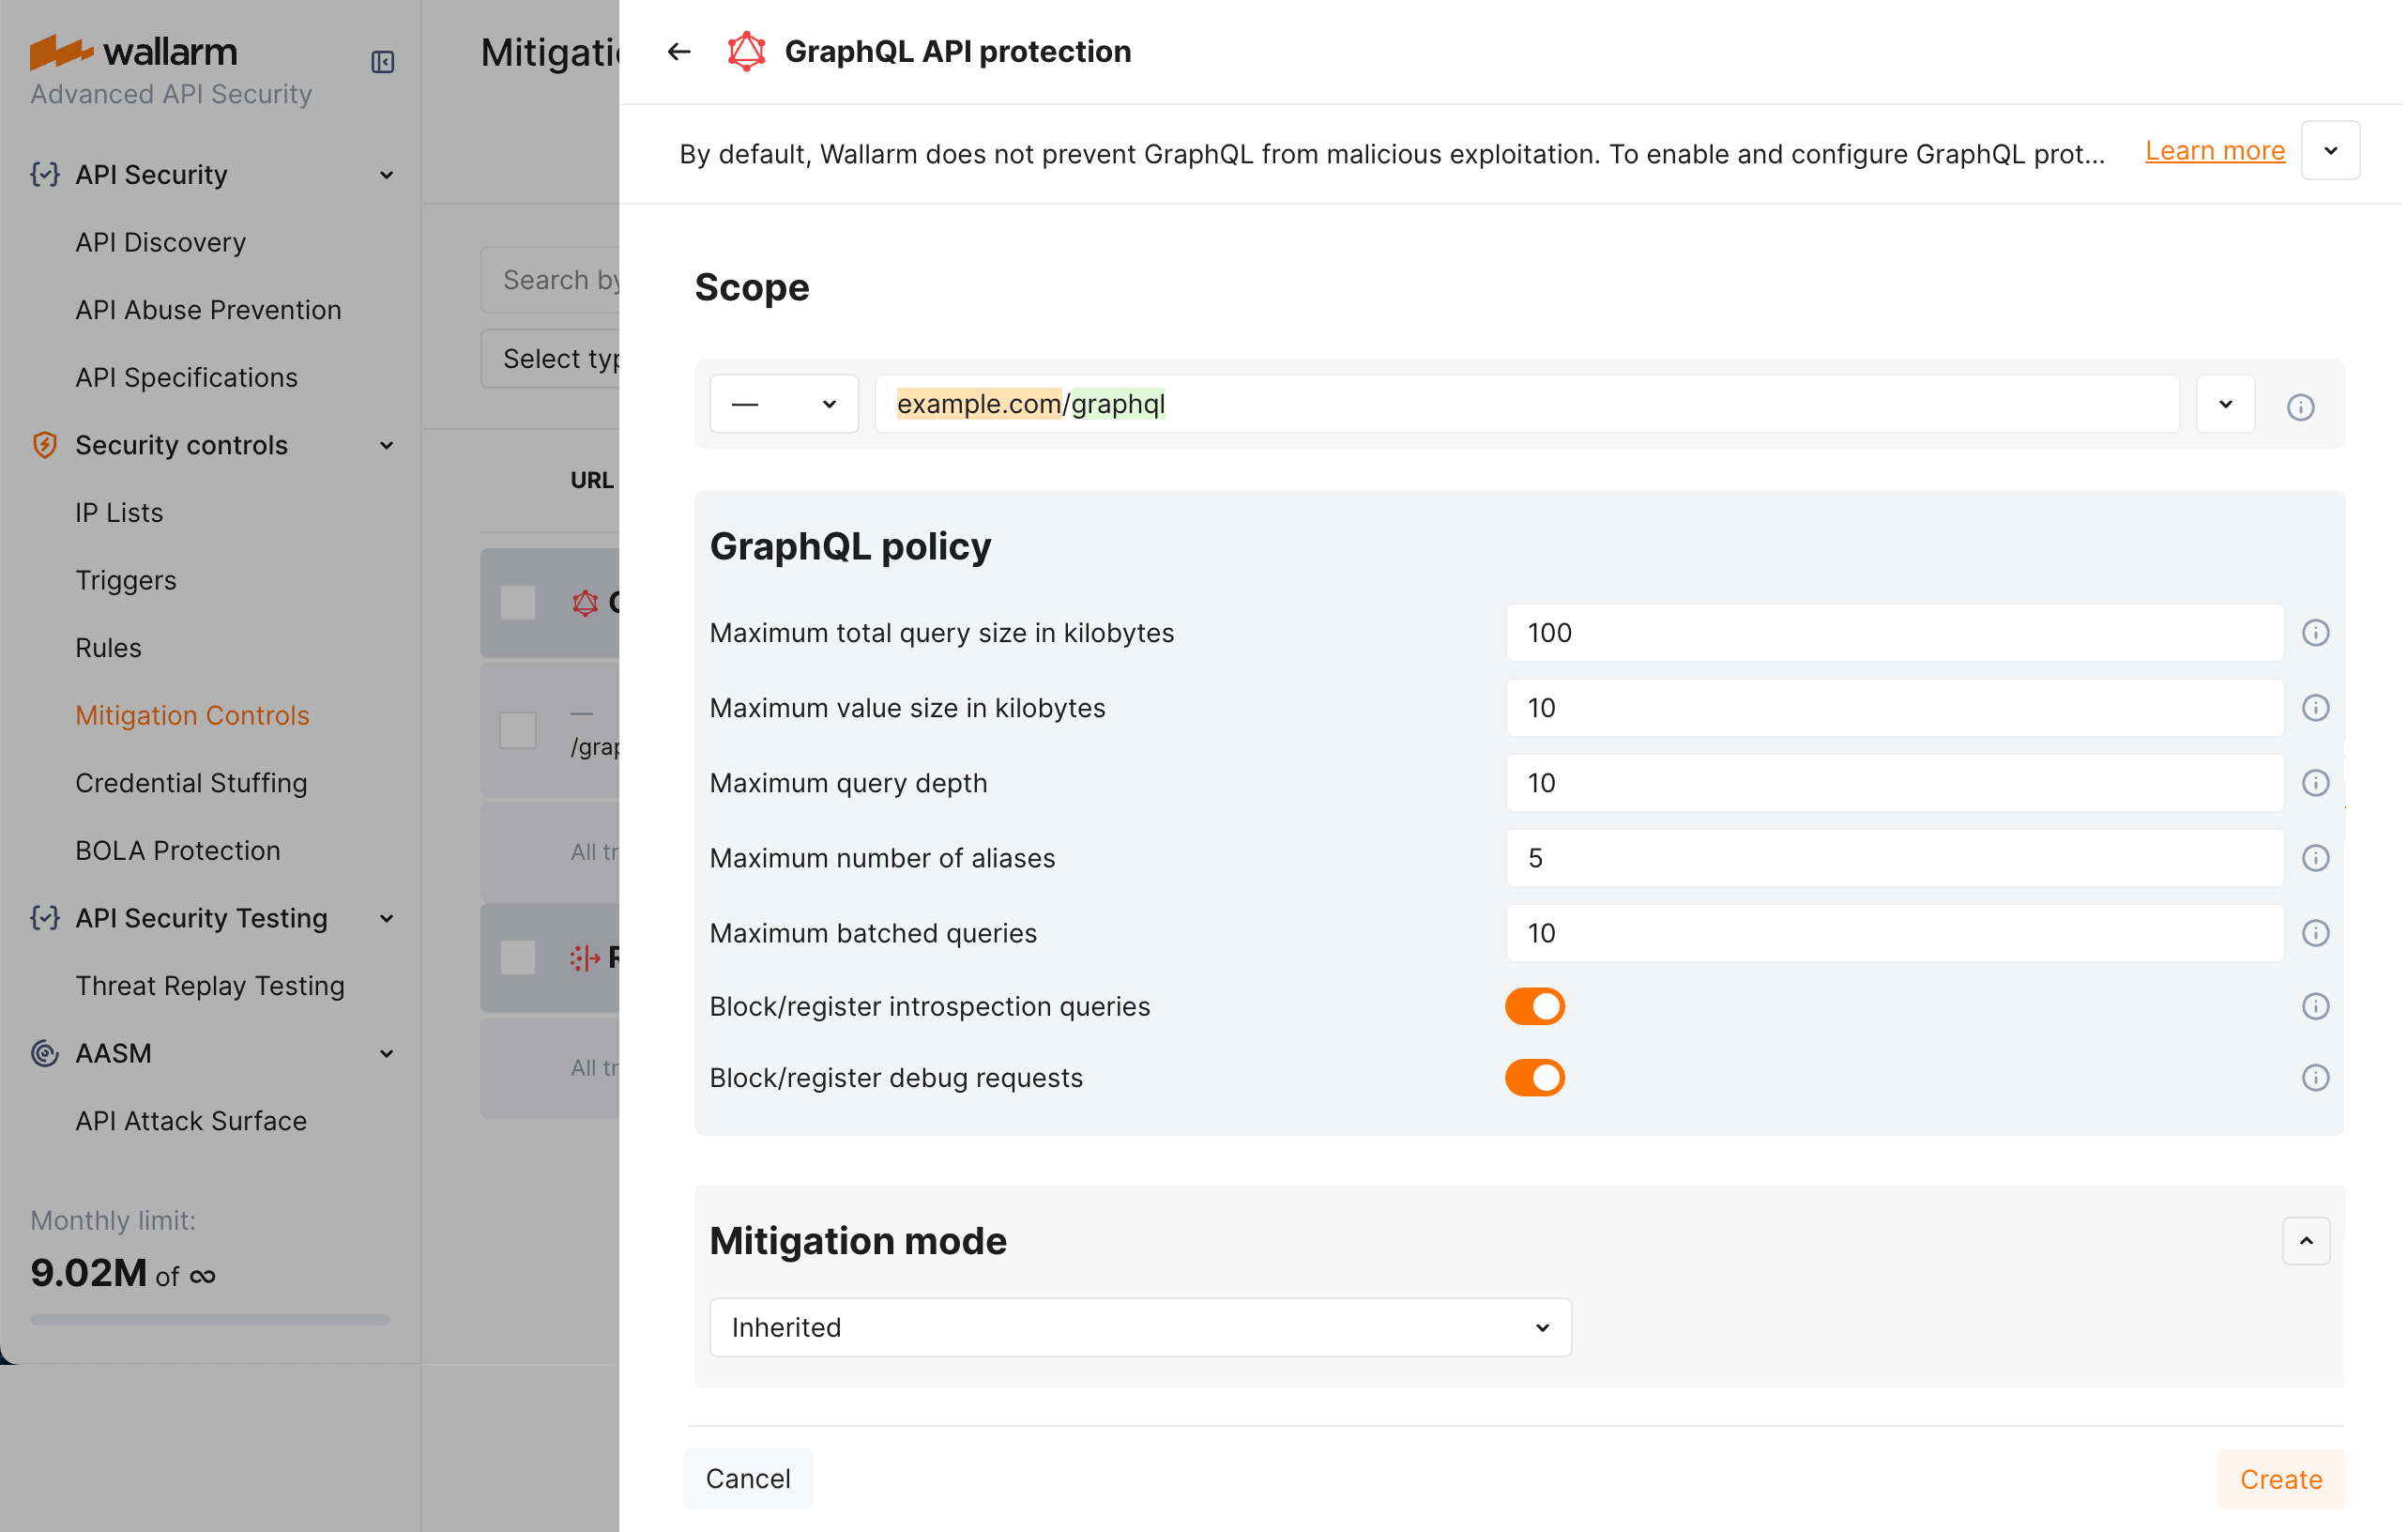Open the HTTP method dropdown in Scope
The width and height of the screenshot is (2408, 1532).
click(783, 403)
